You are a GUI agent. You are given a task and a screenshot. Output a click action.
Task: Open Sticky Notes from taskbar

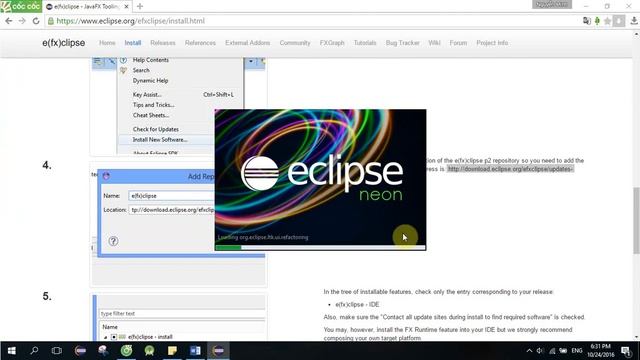tap(172, 351)
